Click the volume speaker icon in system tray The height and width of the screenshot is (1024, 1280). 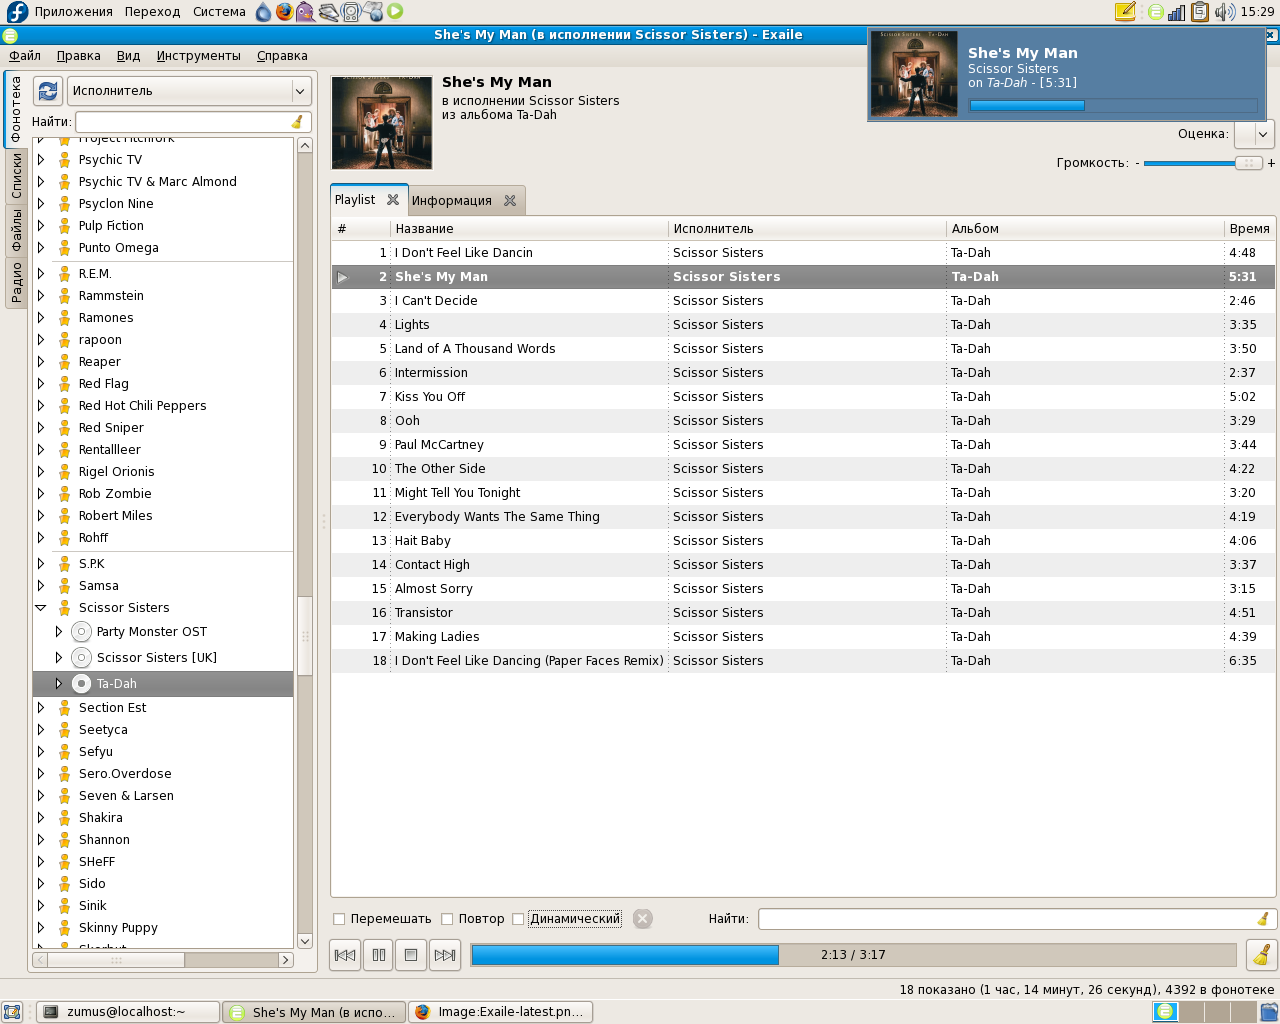tap(1224, 12)
